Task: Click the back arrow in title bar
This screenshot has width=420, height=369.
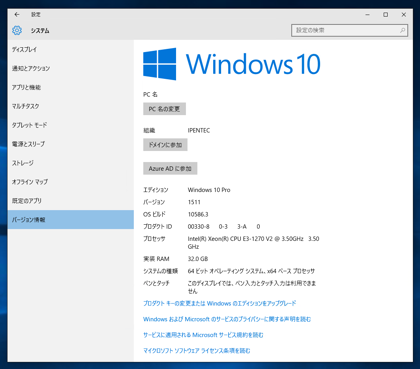Action: click(17, 15)
